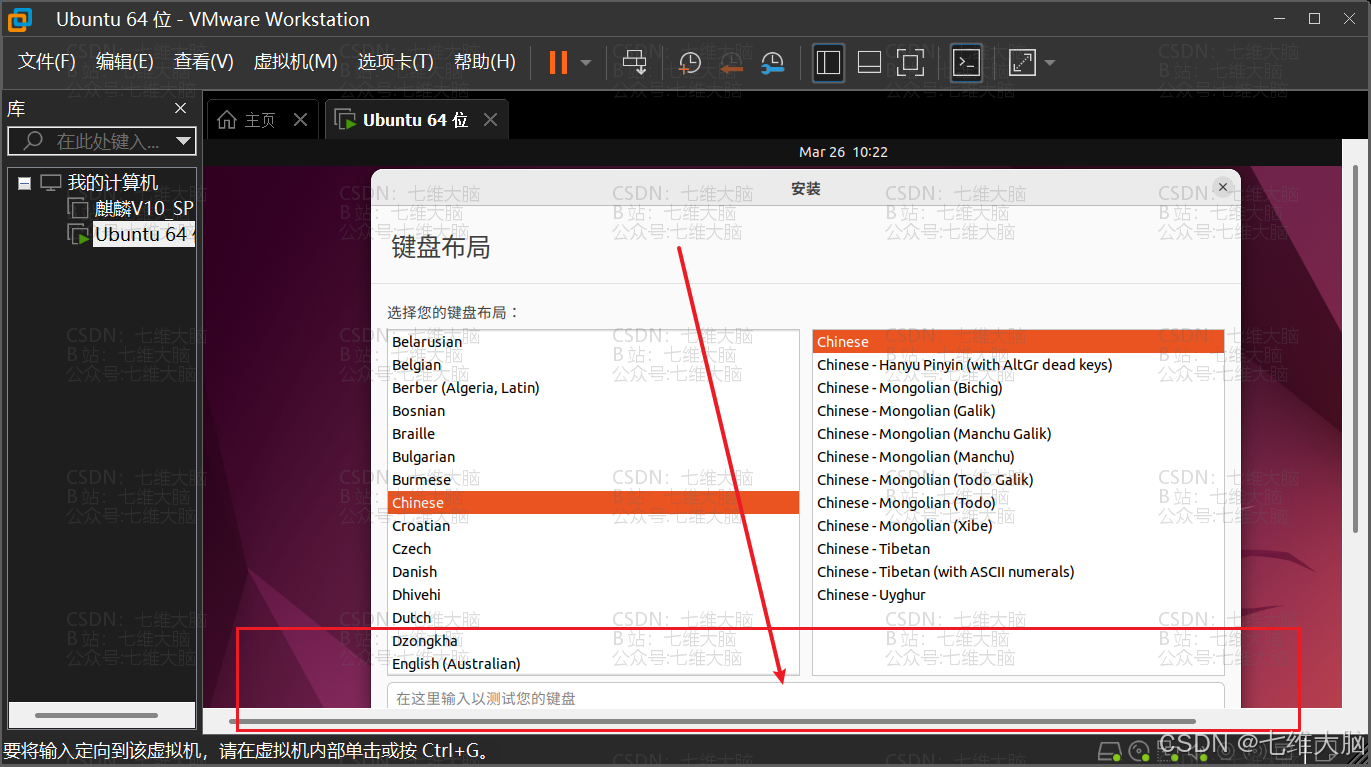This screenshot has width=1371, height=767.
Task: Click the library panel horizontal scrollbar
Action: coord(97,716)
